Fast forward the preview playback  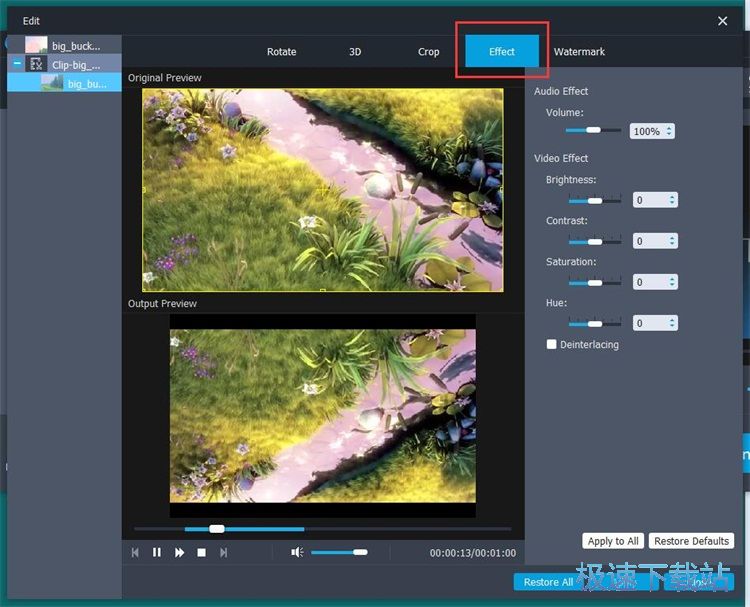click(179, 552)
